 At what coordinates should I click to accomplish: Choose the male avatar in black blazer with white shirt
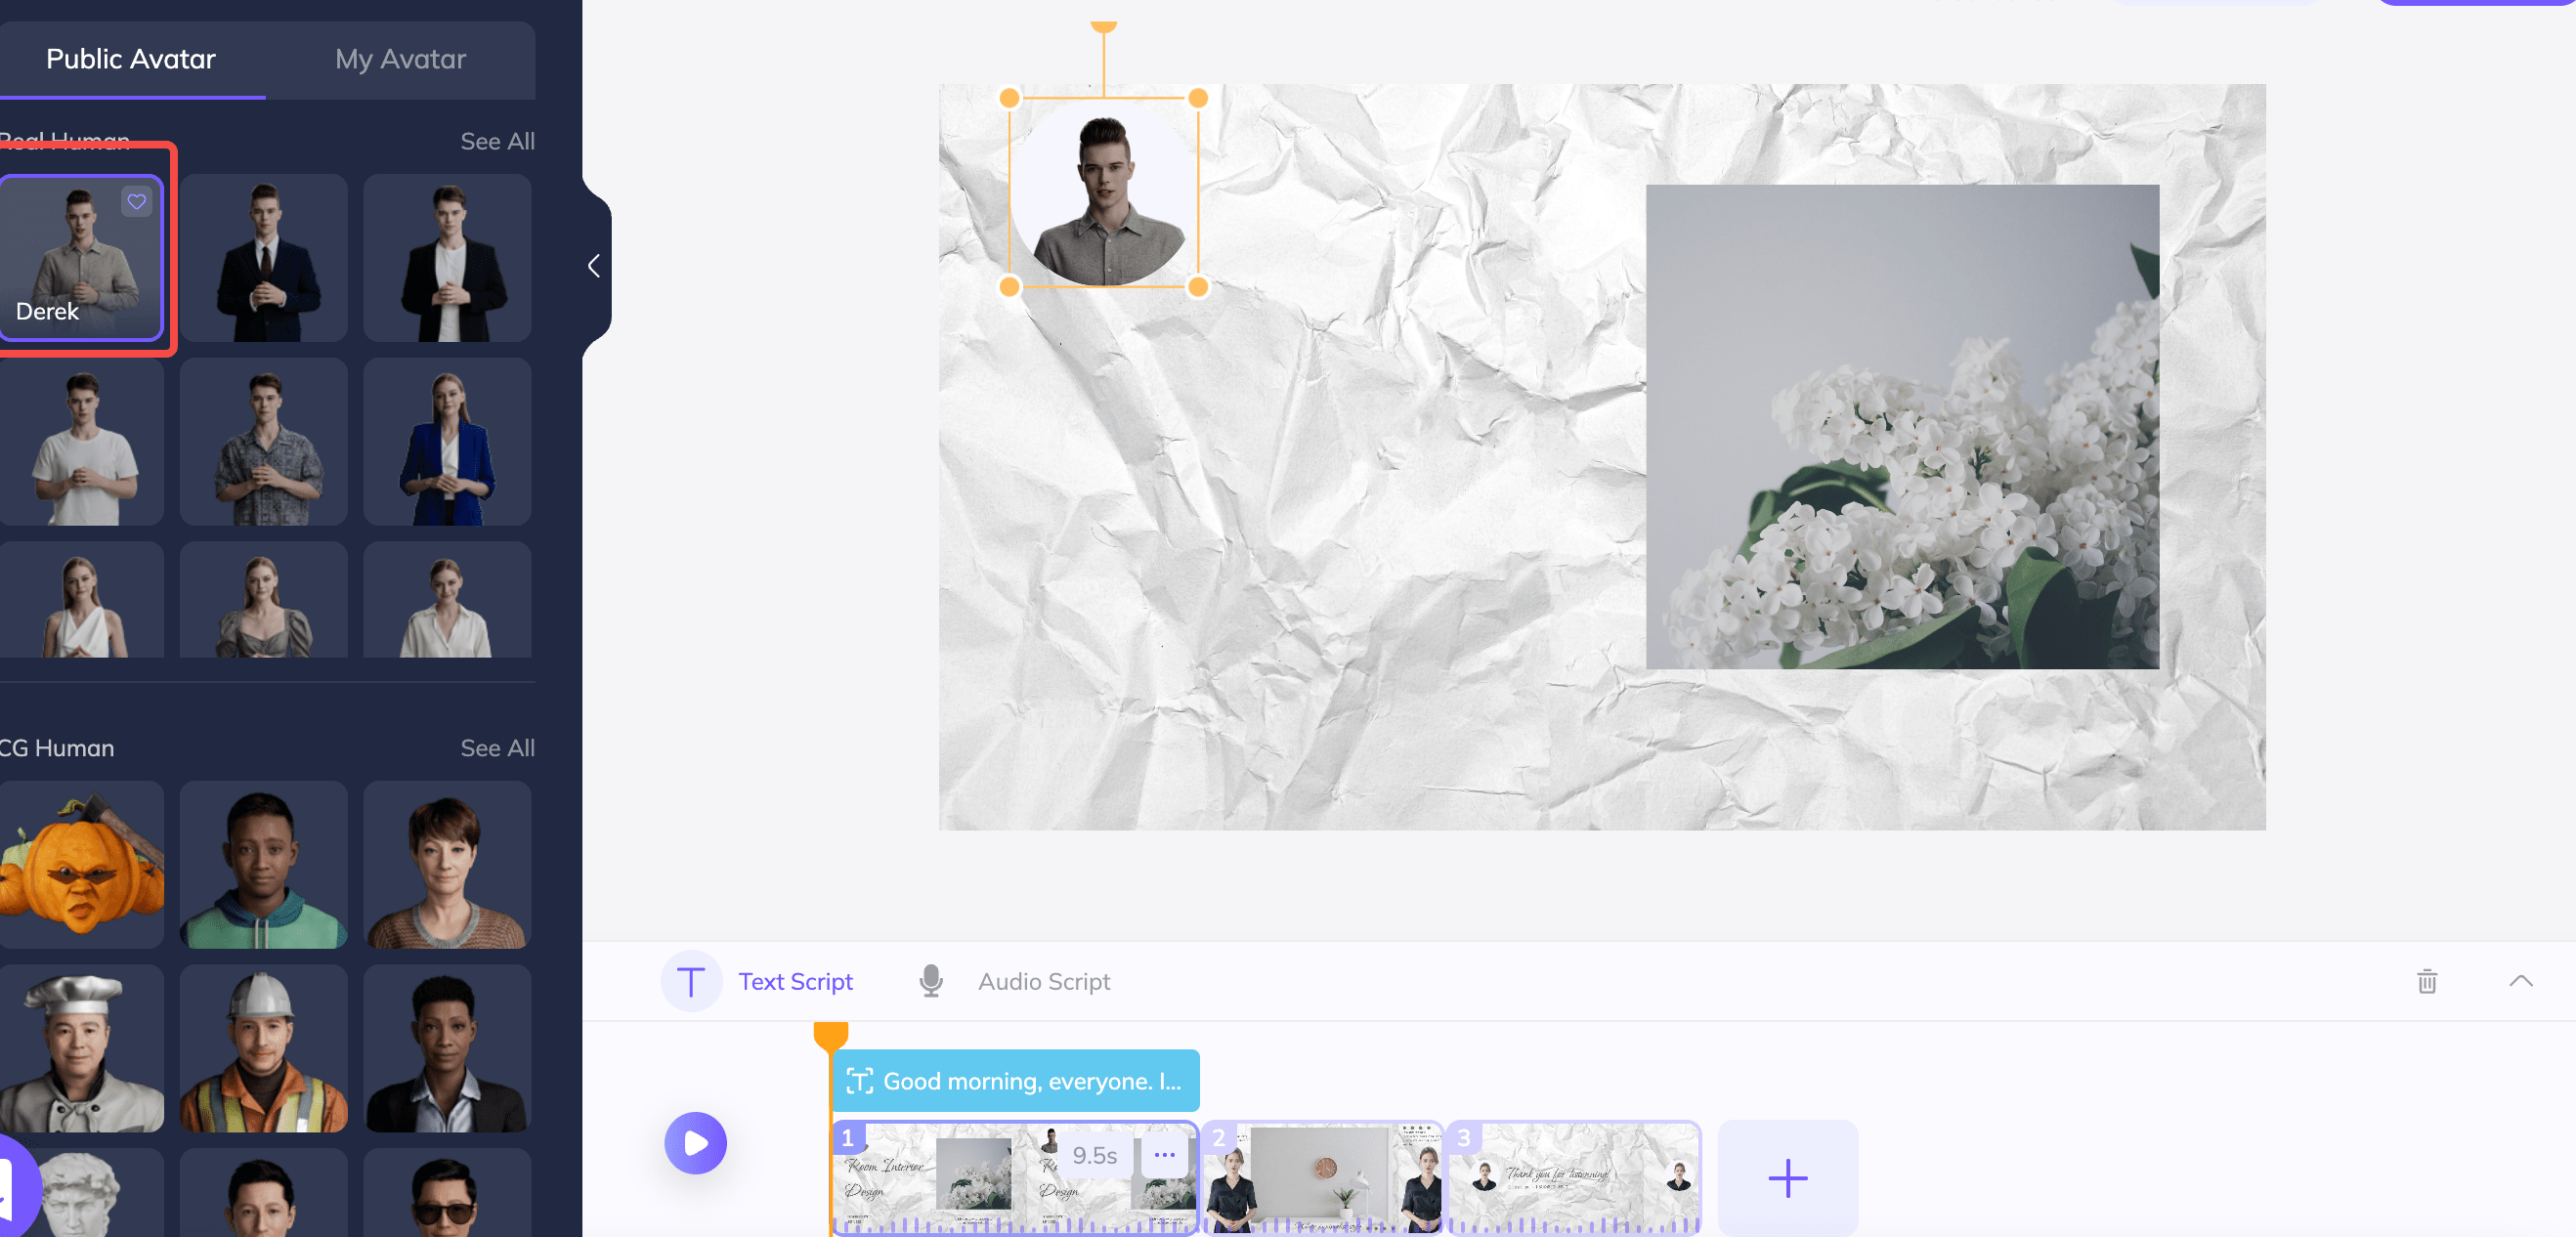coord(447,258)
